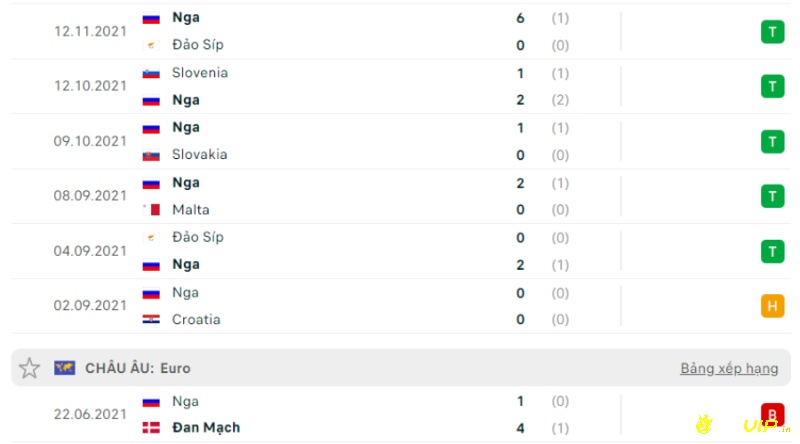Click the orange H draw badge for 02.09.2021

772,306
